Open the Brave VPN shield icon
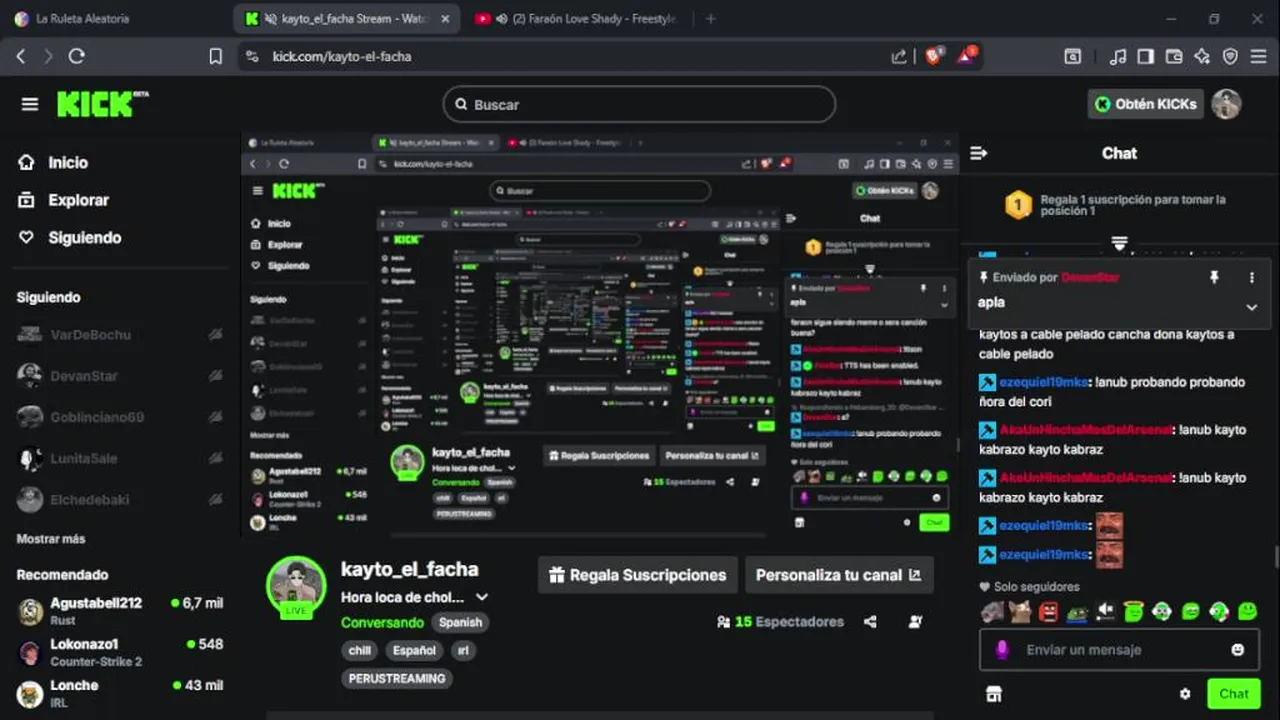 point(1230,57)
